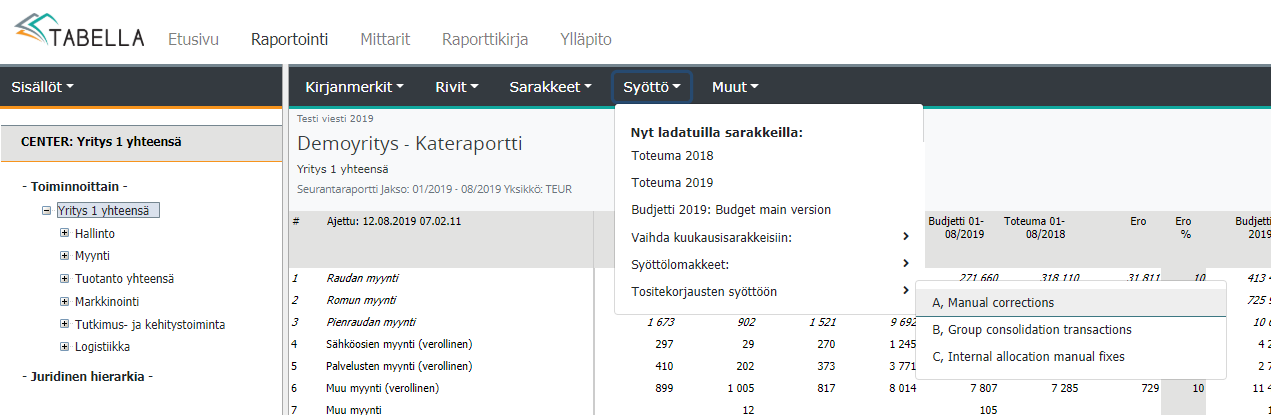Open the Kirjanmerkit dropdown menu
Screen dimensions: 1271x415
click(354, 87)
